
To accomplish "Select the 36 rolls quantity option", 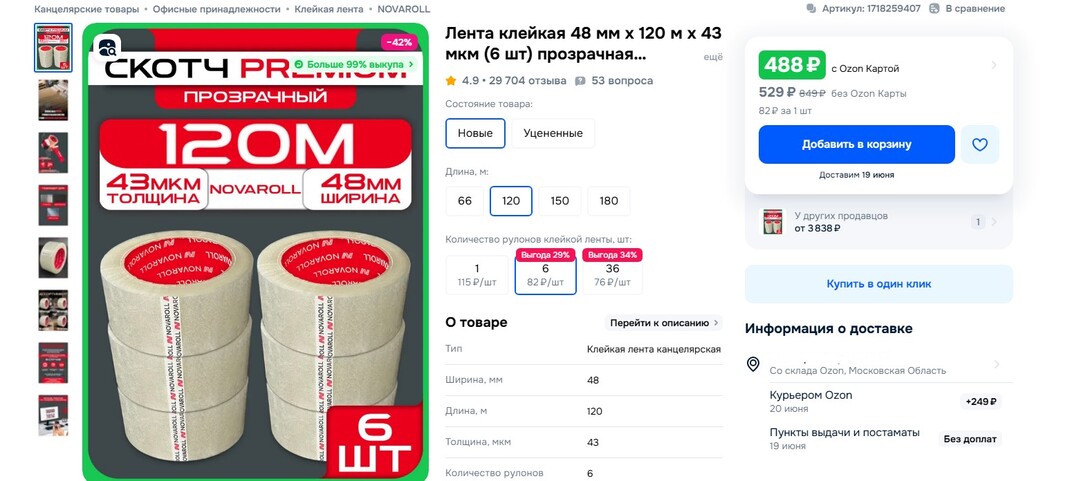I will pos(612,275).
